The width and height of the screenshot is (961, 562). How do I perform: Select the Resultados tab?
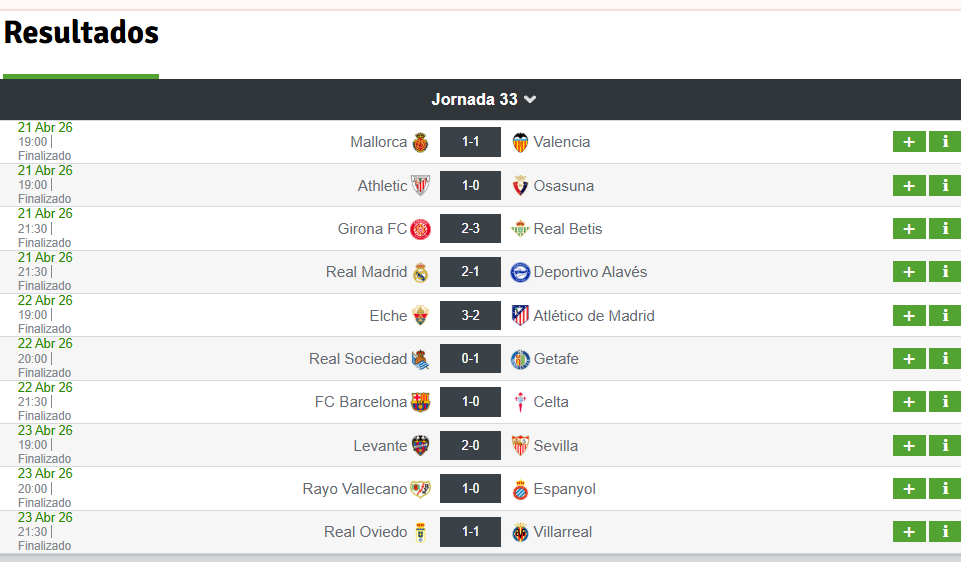tap(81, 32)
